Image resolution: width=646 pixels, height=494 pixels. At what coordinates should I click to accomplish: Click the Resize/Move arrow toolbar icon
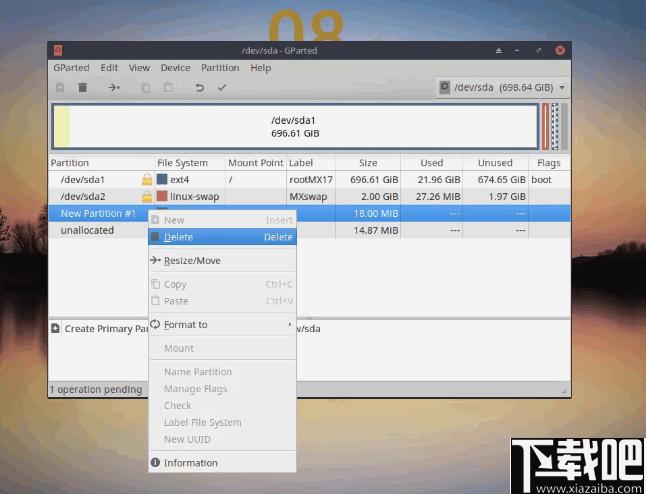coord(114,87)
